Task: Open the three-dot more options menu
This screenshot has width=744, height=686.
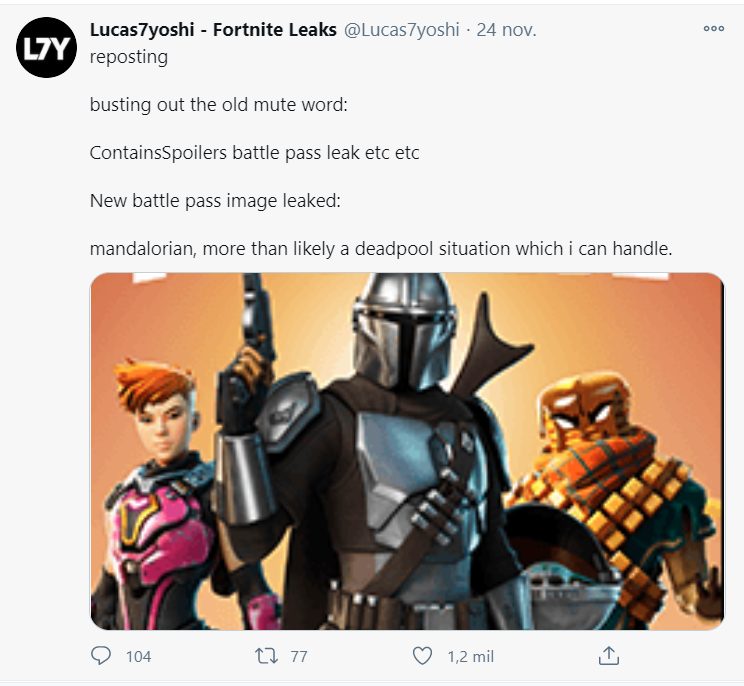Action: click(713, 29)
